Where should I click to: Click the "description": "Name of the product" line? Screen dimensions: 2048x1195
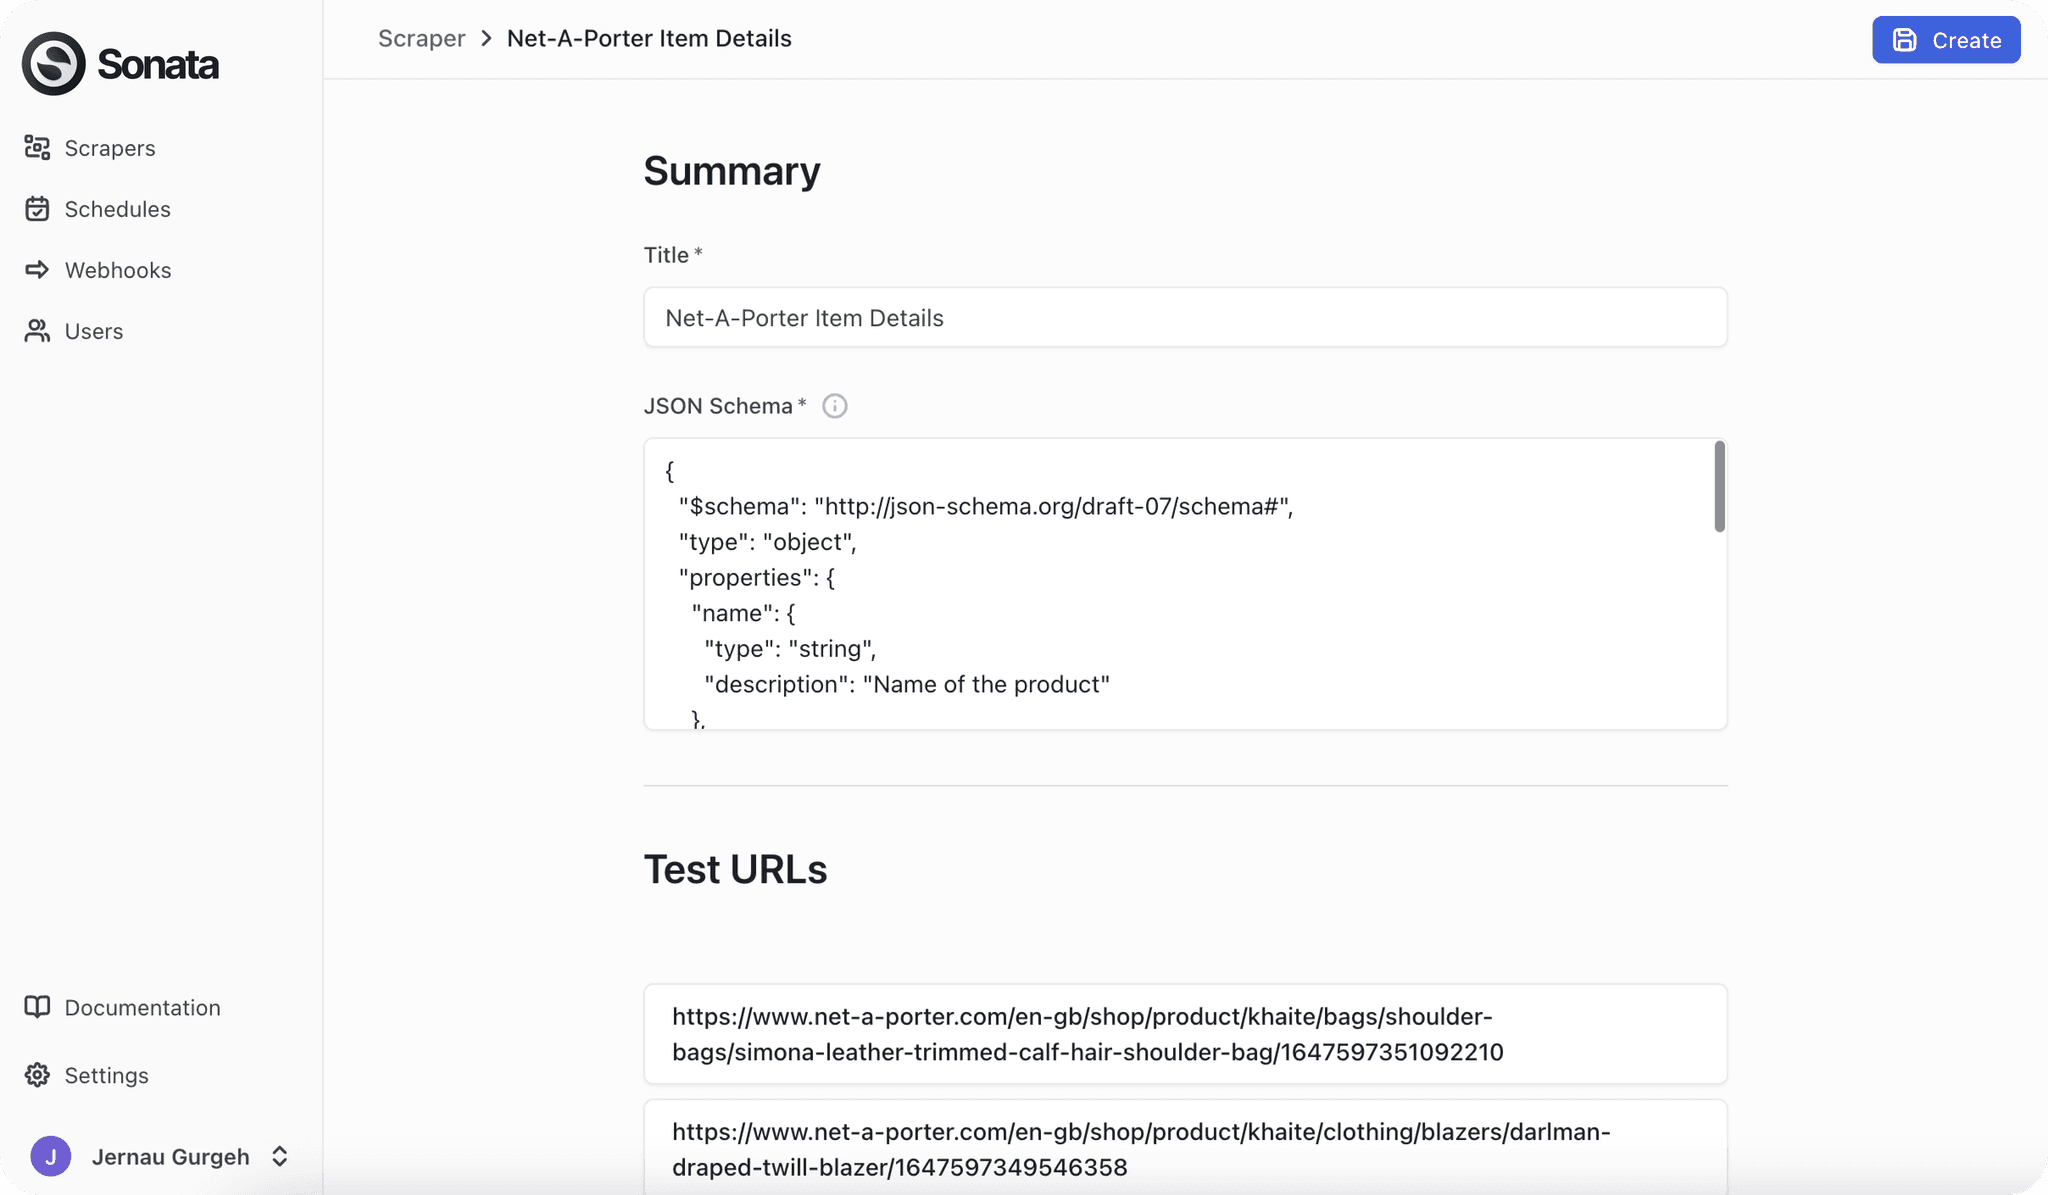pos(907,684)
